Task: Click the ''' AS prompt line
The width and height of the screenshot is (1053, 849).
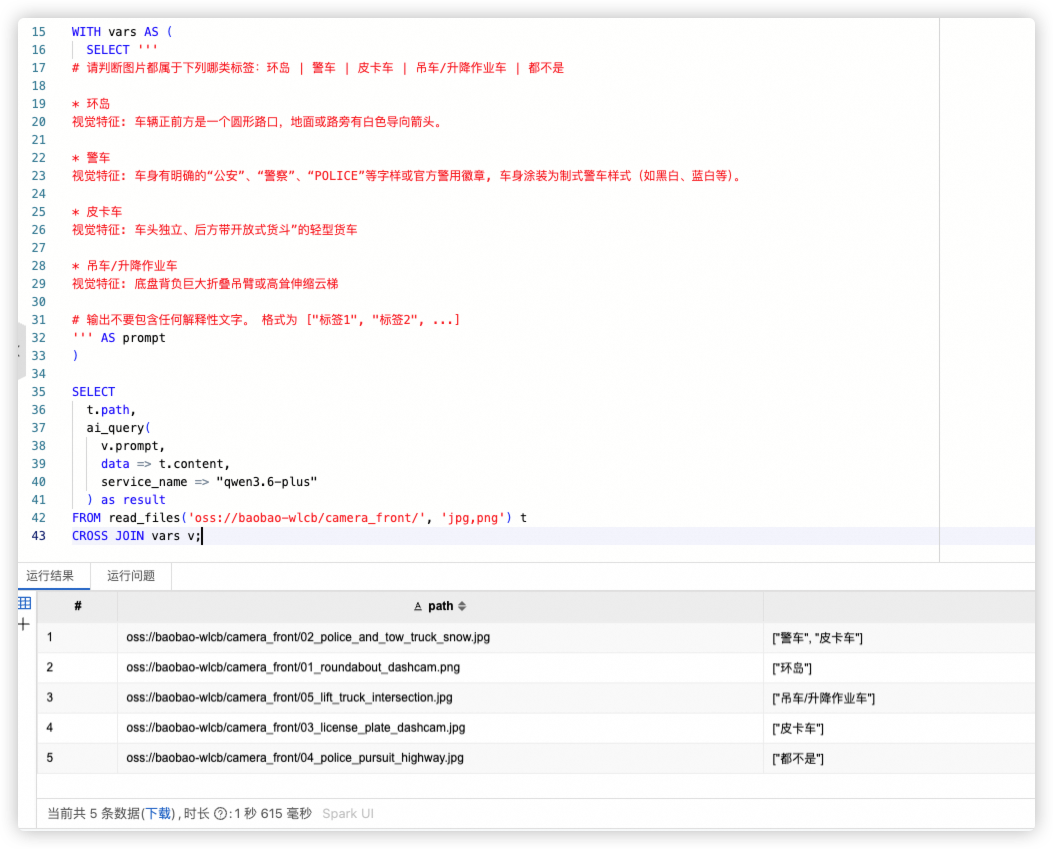Action: tap(119, 338)
